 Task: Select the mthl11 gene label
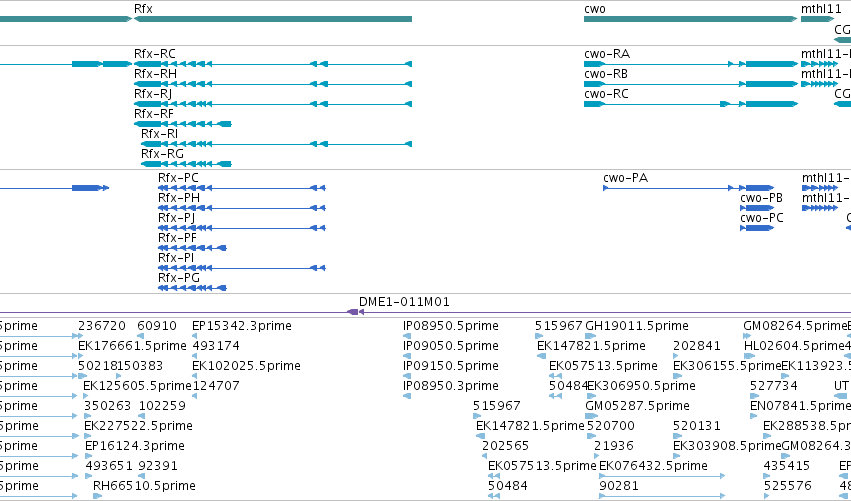[x=821, y=9]
